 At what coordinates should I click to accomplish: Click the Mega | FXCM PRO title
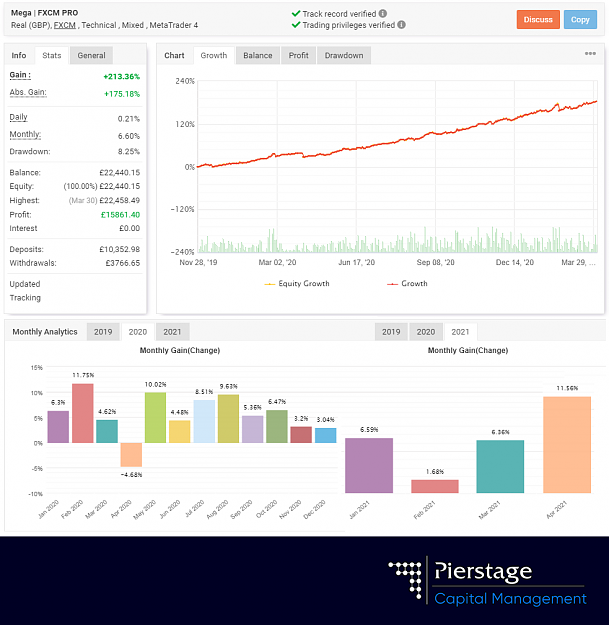pyautogui.click(x=44, y=13)
